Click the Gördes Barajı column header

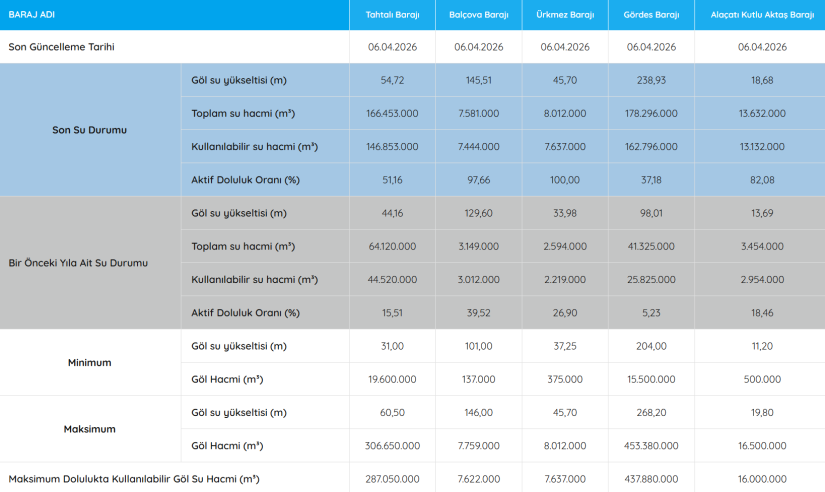[x=651, y=15]
